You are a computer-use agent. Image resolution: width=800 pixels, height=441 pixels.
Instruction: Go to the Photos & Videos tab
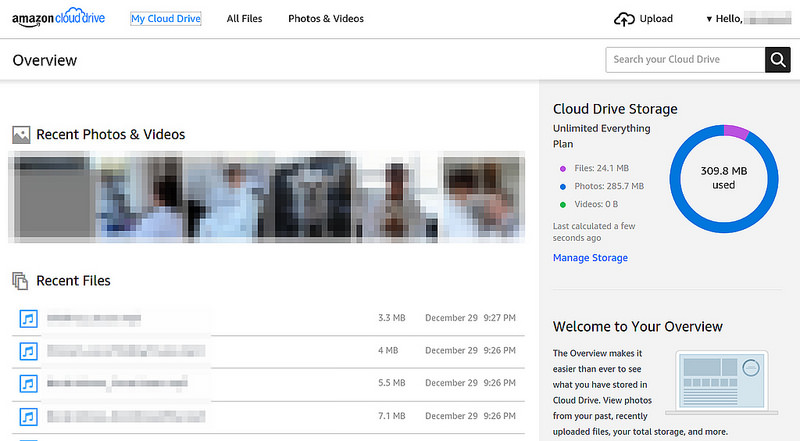326,19
